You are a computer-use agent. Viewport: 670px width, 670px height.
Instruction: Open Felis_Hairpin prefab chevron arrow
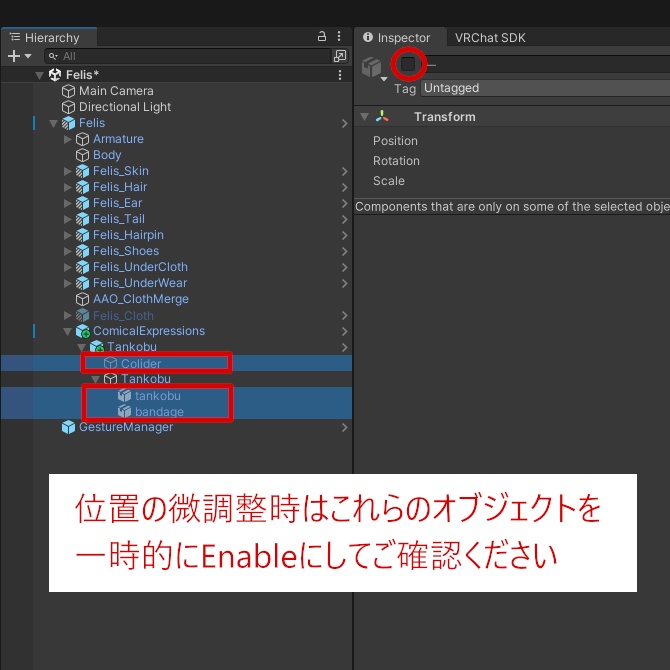344,235
